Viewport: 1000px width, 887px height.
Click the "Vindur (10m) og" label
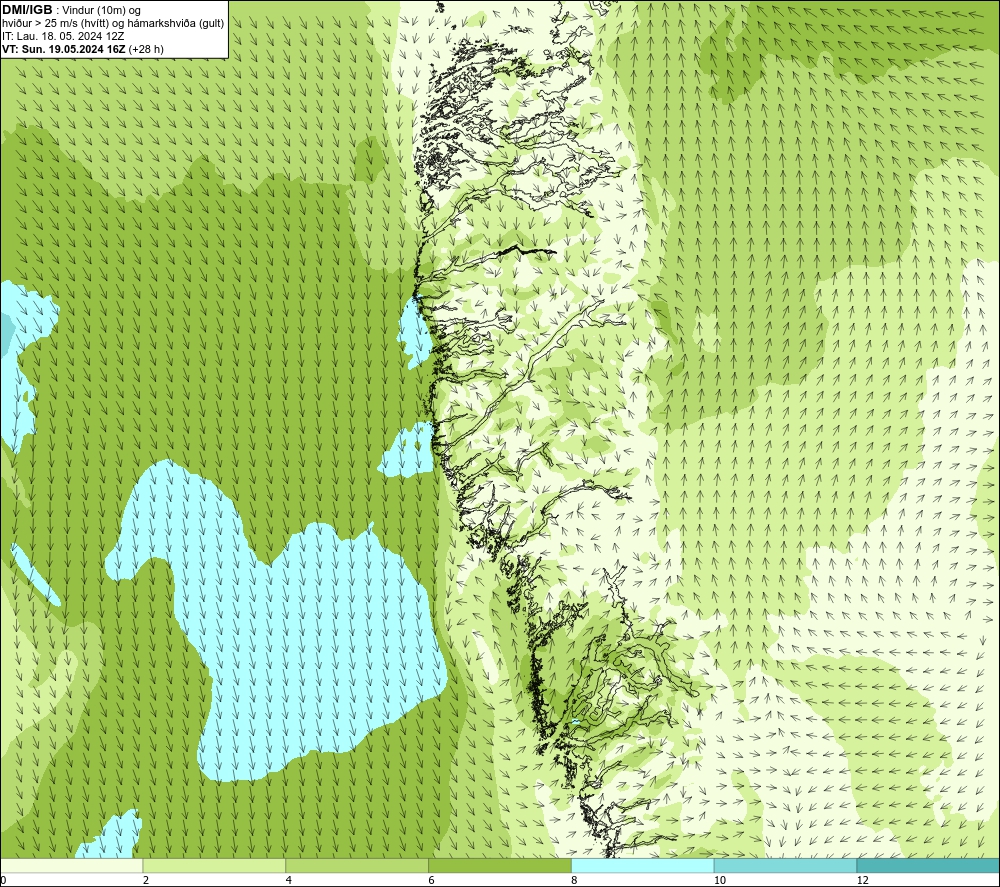pyautogui.click(x=103, y=11)
